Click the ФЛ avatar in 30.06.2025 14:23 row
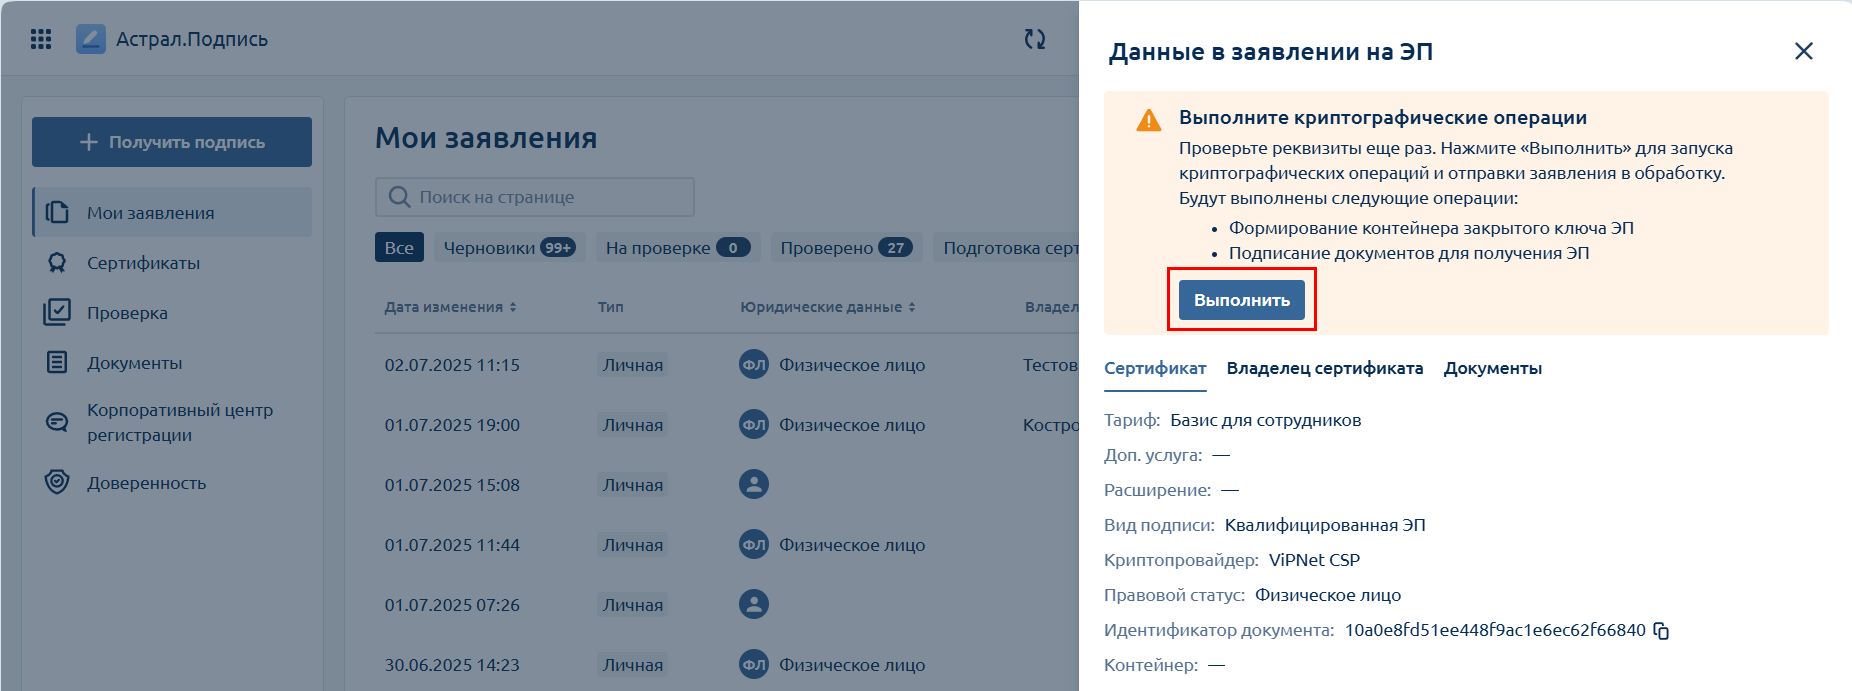1852x691 pixels. click(754, 665)
